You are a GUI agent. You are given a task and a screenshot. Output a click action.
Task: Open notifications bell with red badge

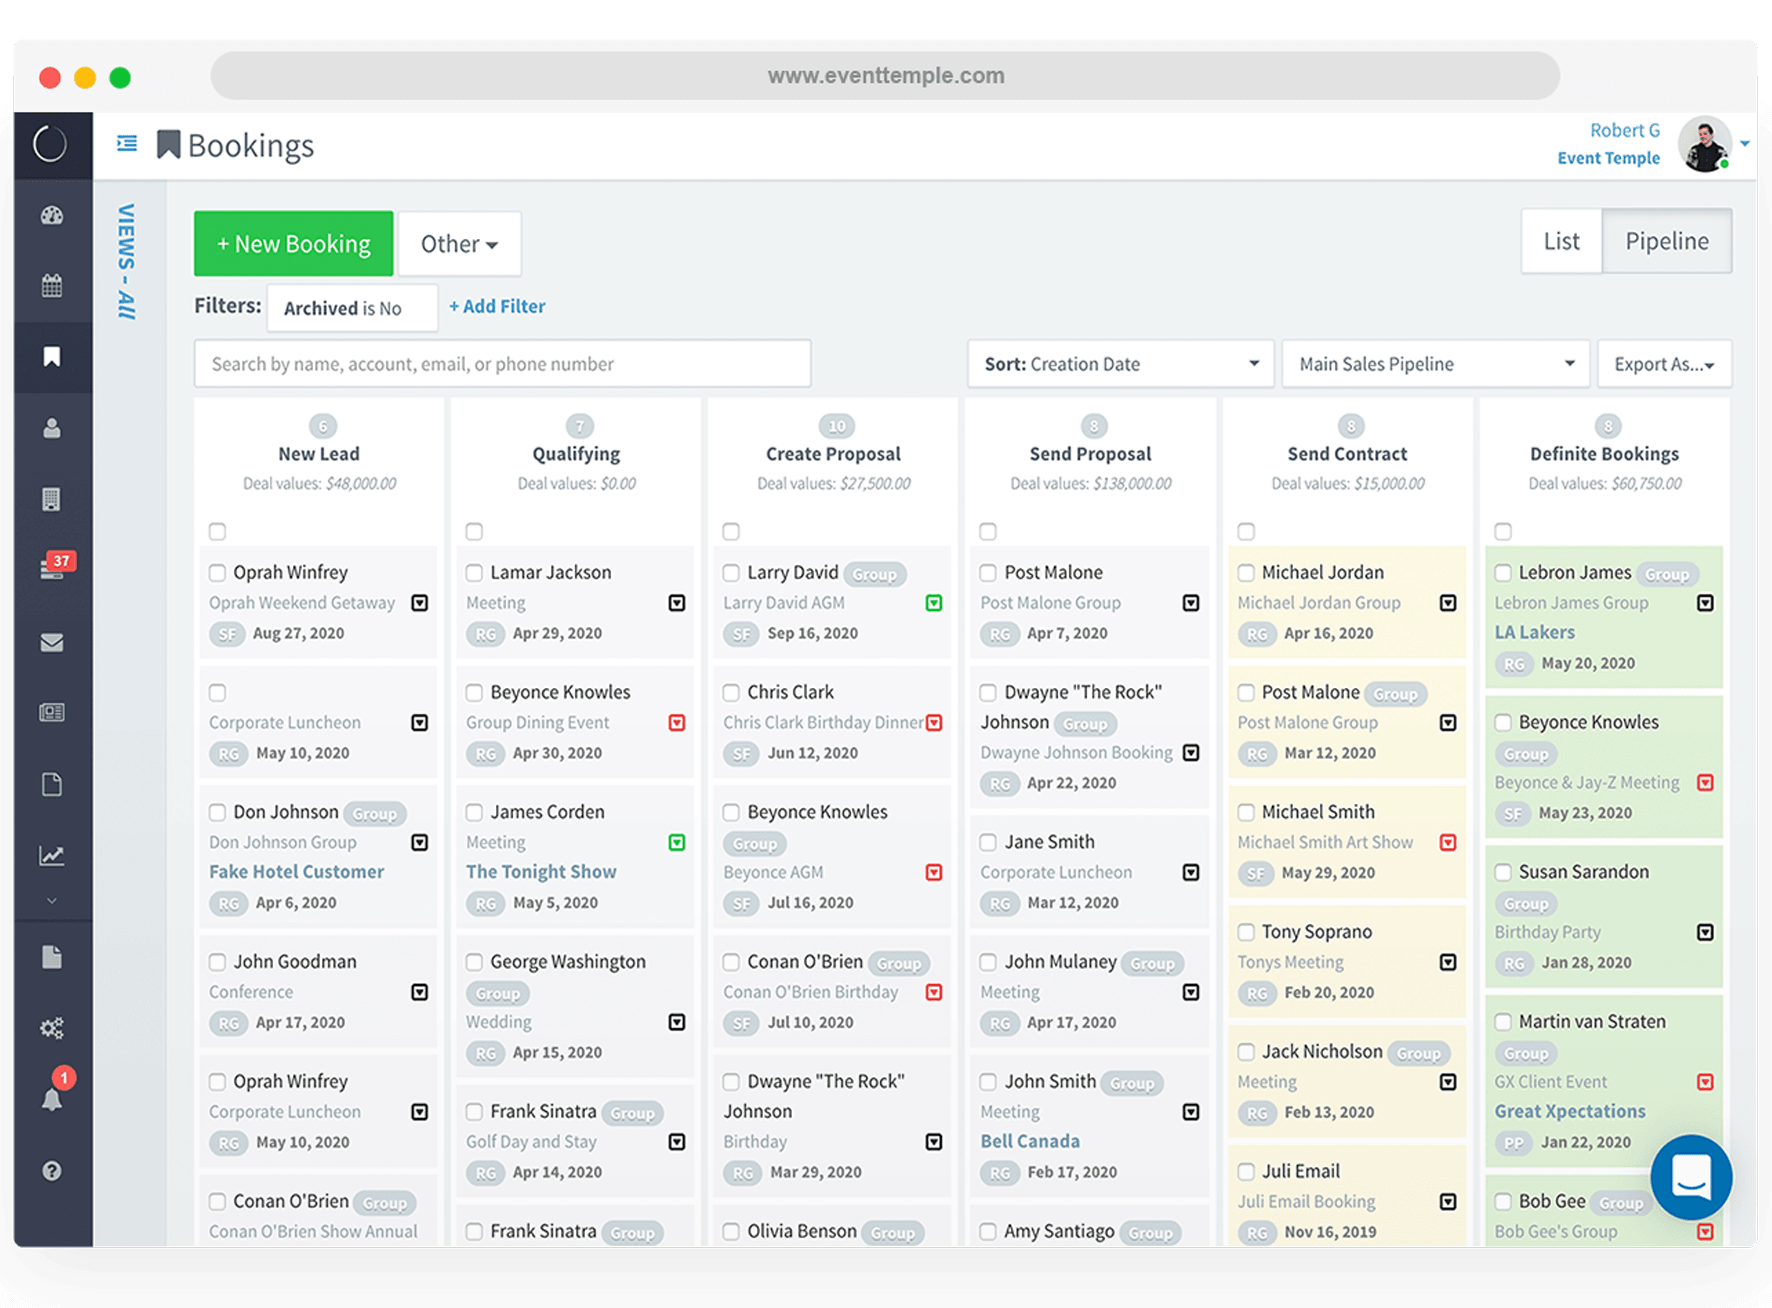(x=52, y=1099)
